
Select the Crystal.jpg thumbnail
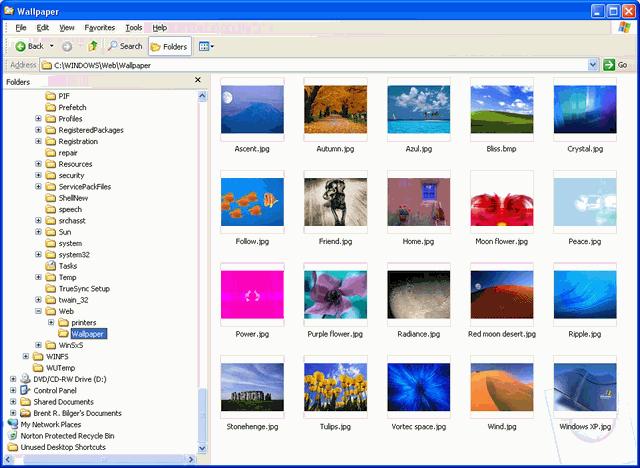(x=585, y=109)
